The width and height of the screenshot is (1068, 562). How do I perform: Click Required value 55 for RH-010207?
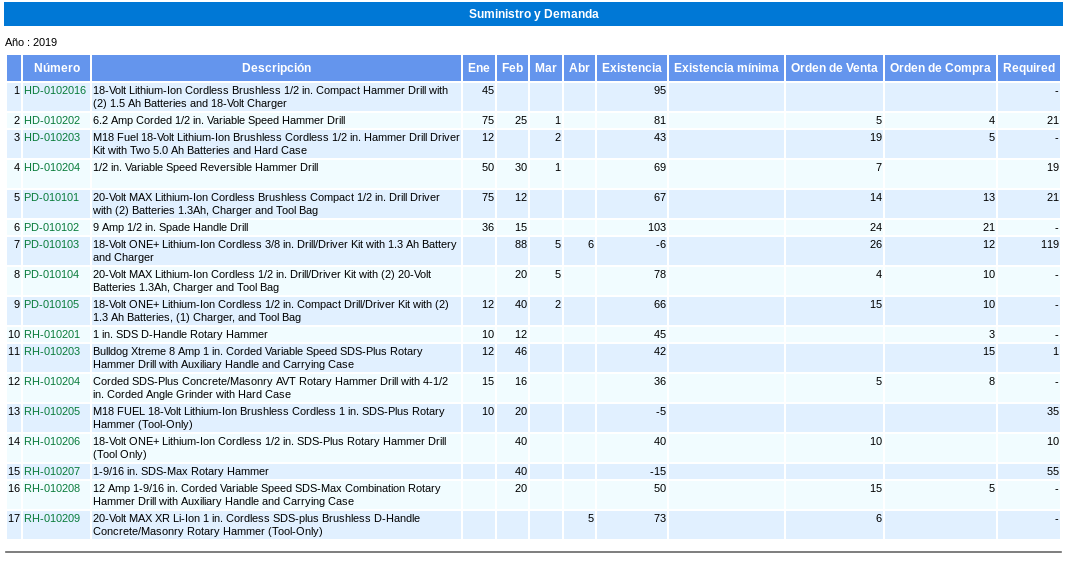[1053, 471]
